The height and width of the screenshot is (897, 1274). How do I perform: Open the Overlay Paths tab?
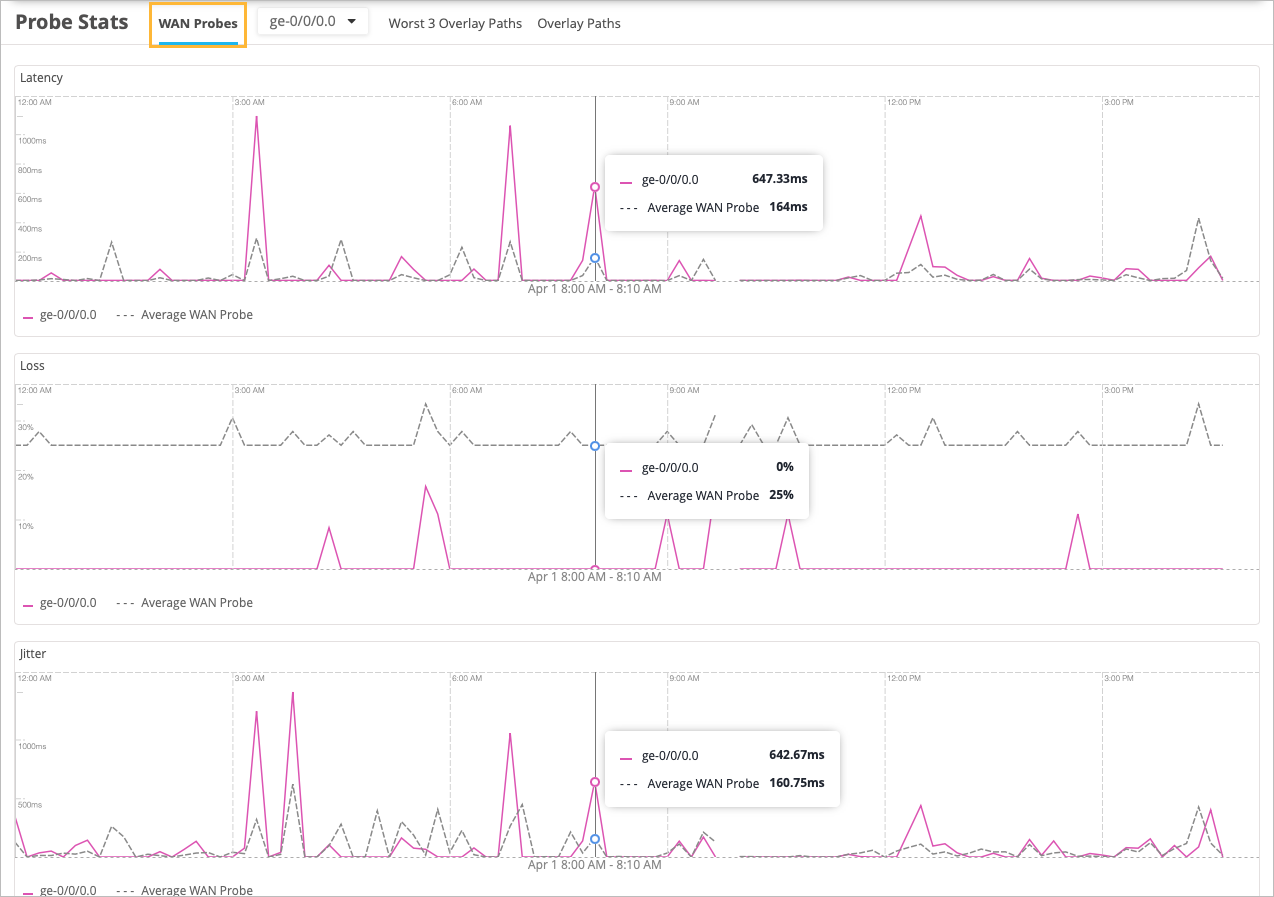click(579, 24)
